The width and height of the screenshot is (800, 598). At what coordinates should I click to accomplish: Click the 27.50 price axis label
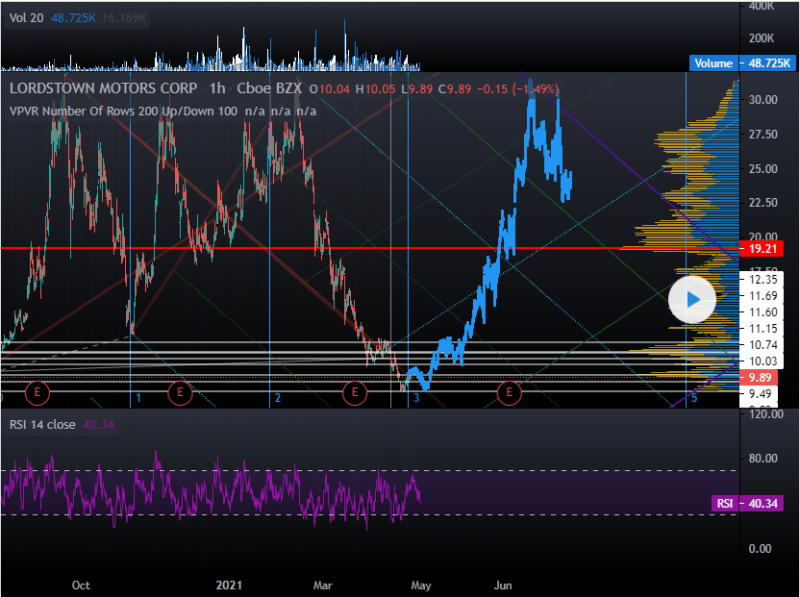click(763, 134)
